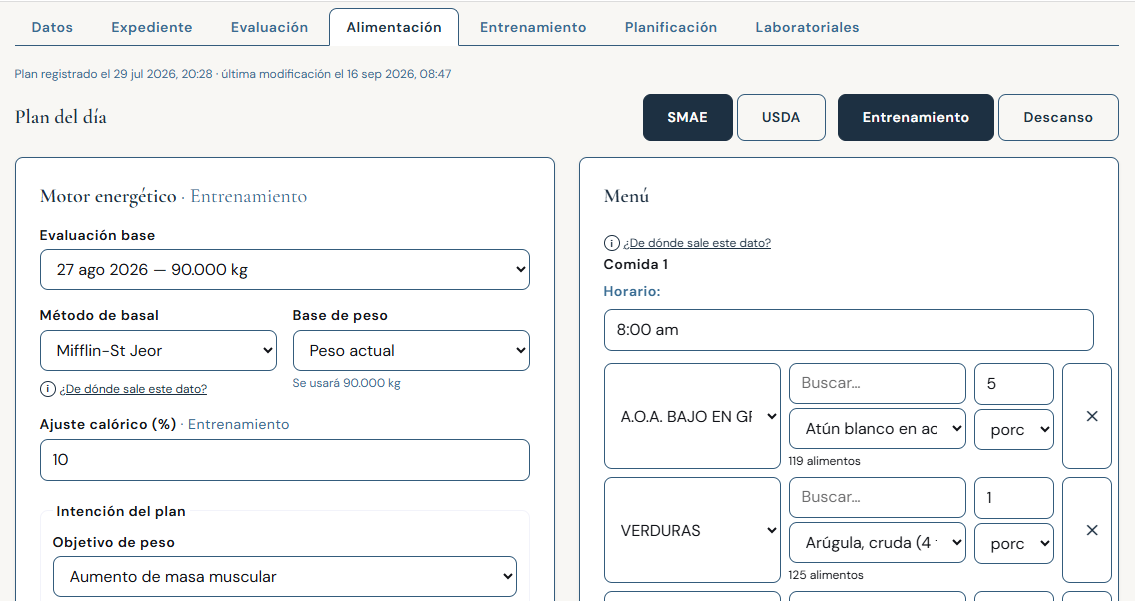Click the Buscar field in the Atún blanco row
The width and height of the screenshot is (1135, 601).
(x=877, y=383)
